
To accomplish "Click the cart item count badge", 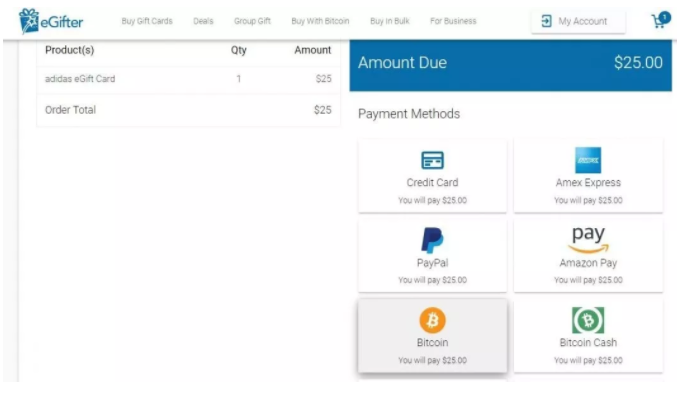I will [664, 17].
